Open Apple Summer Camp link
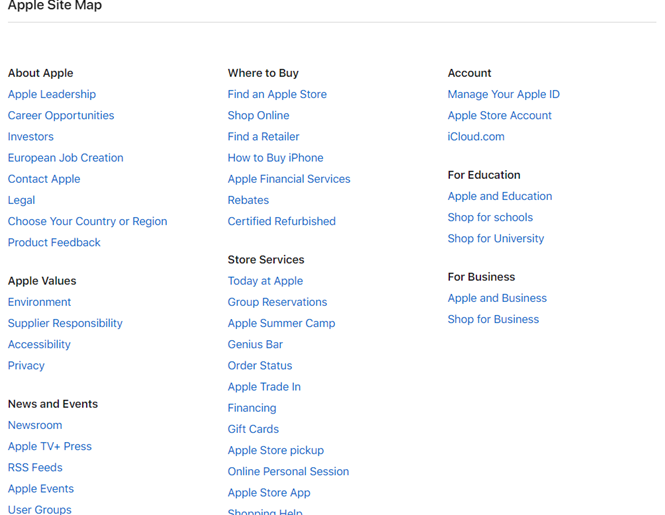Screen dimensions: 665x515 (282, 323)
